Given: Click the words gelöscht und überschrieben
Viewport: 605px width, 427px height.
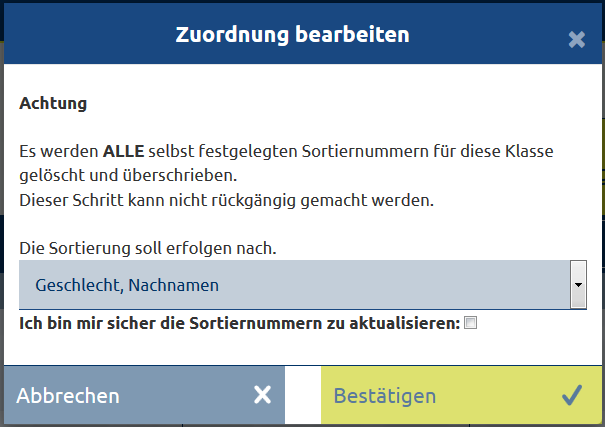Looking at the screenshot, I should [128, 176].
